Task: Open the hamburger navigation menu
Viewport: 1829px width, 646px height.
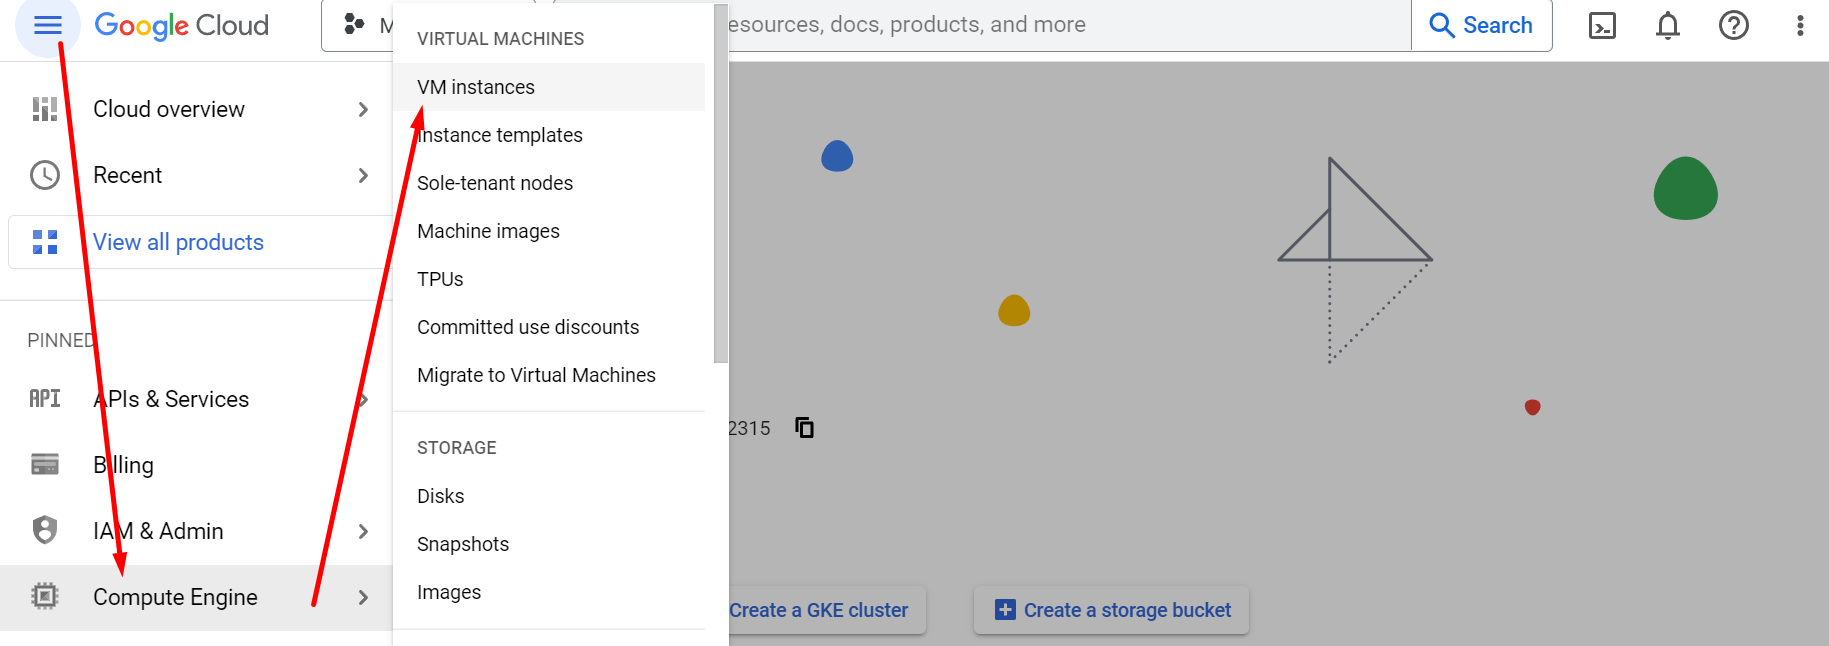Action: (47, 25)
